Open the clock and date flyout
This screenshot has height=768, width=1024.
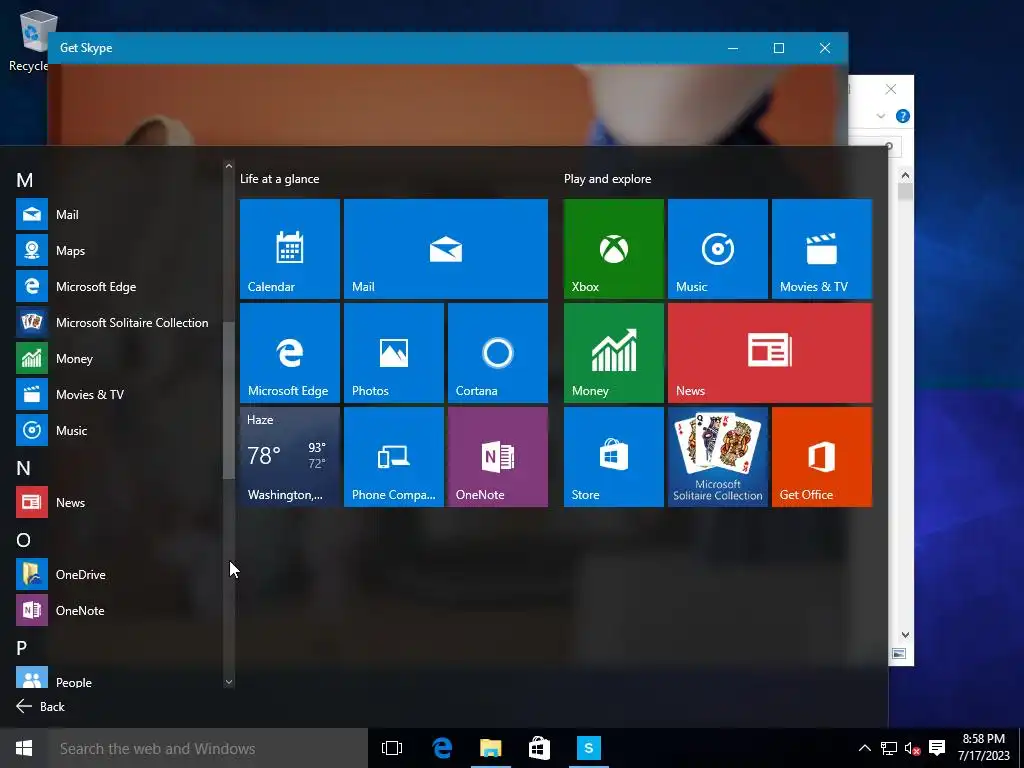click(x=984, y=748)
